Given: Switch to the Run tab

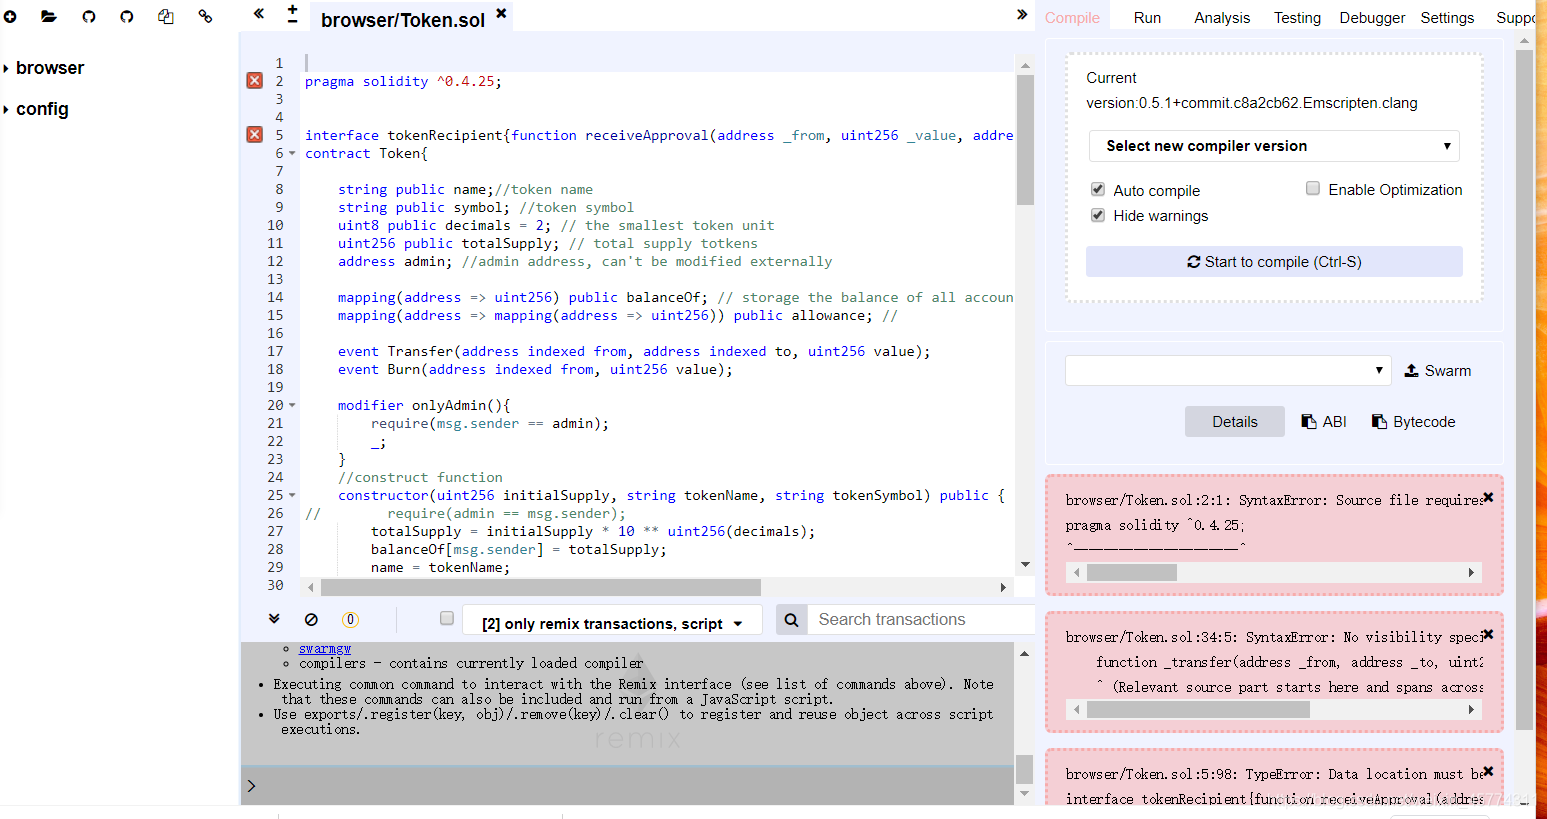Looking at the screenshot, I should click(x=1147, y=18).
